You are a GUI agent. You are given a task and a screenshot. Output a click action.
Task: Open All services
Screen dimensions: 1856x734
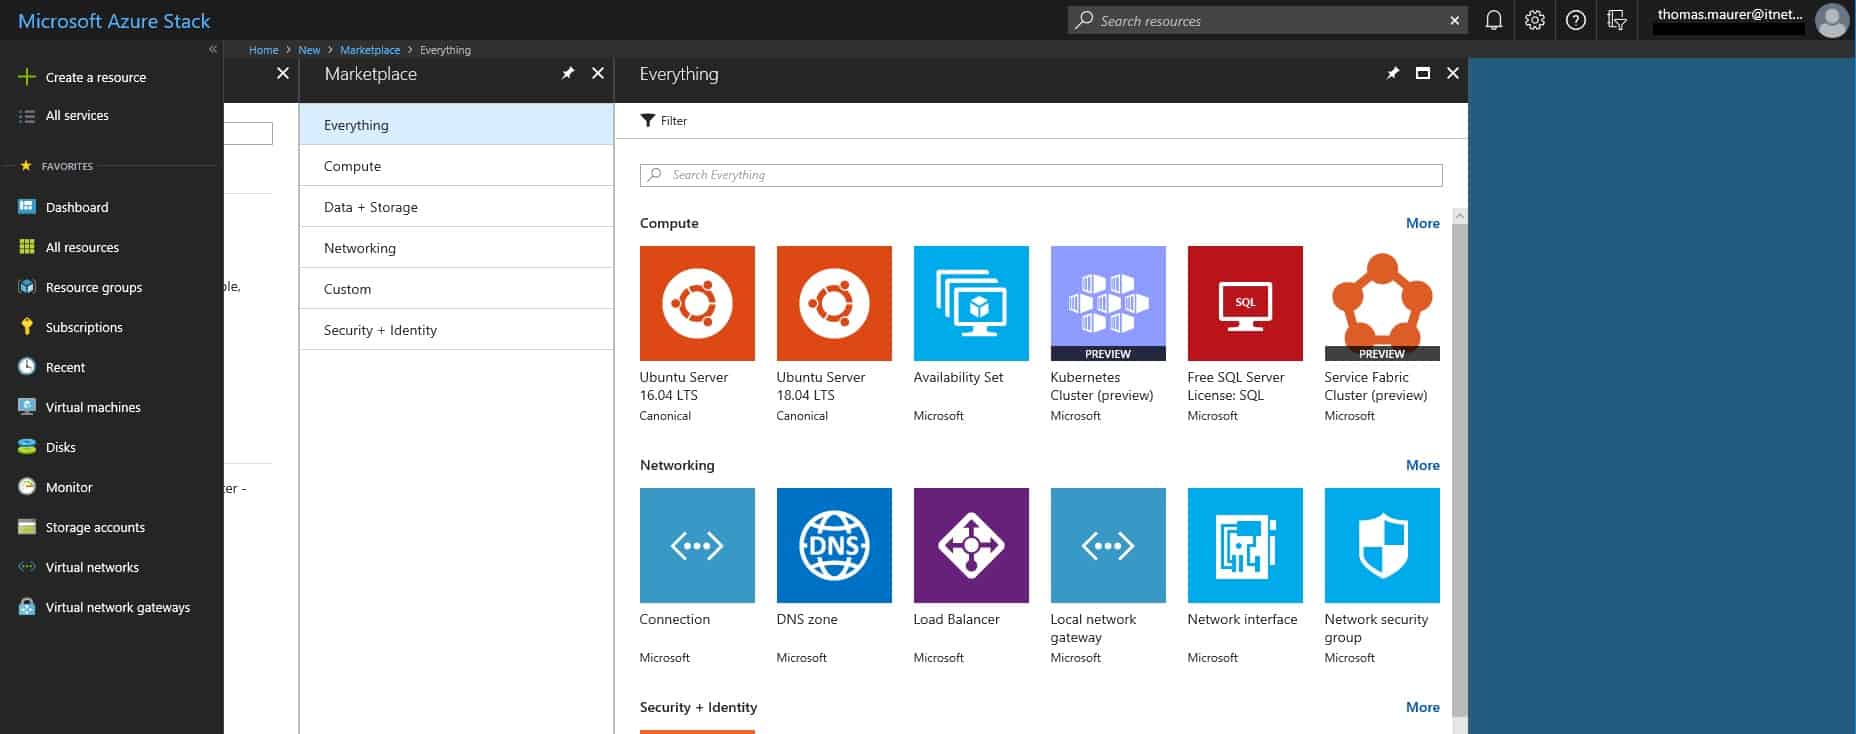77,115
